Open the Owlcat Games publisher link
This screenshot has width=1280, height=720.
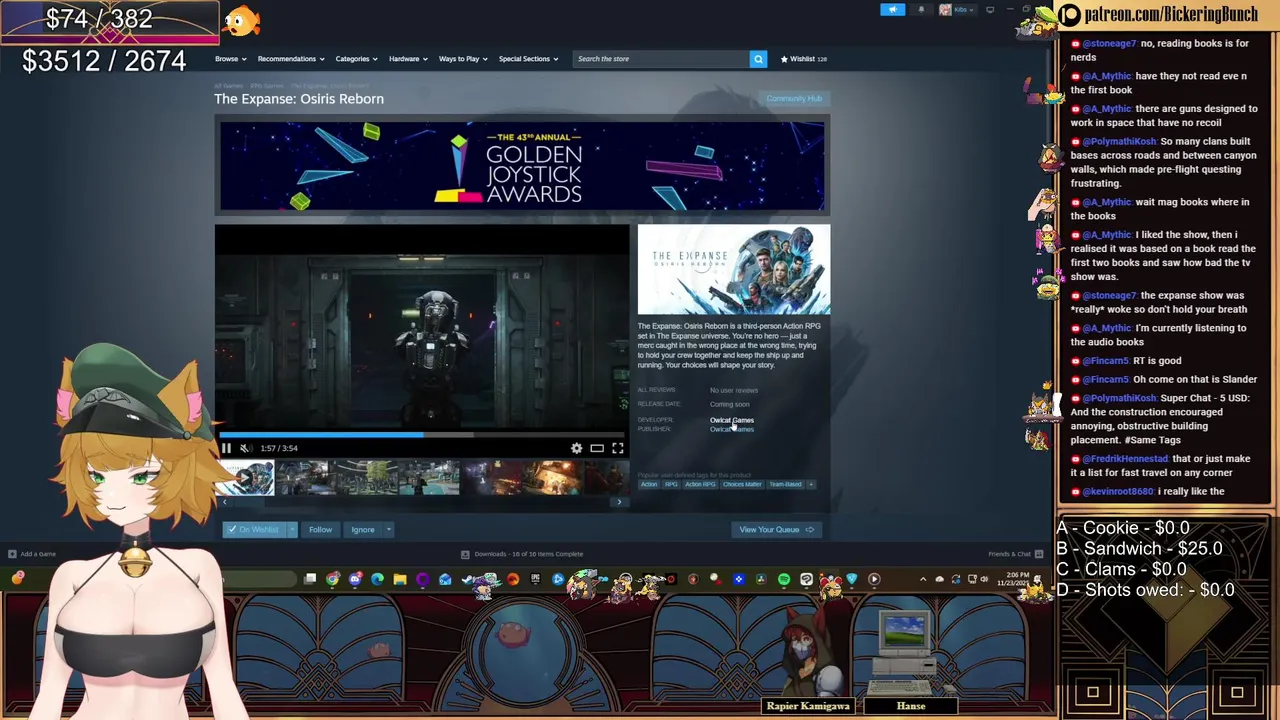tap(732, 429)
